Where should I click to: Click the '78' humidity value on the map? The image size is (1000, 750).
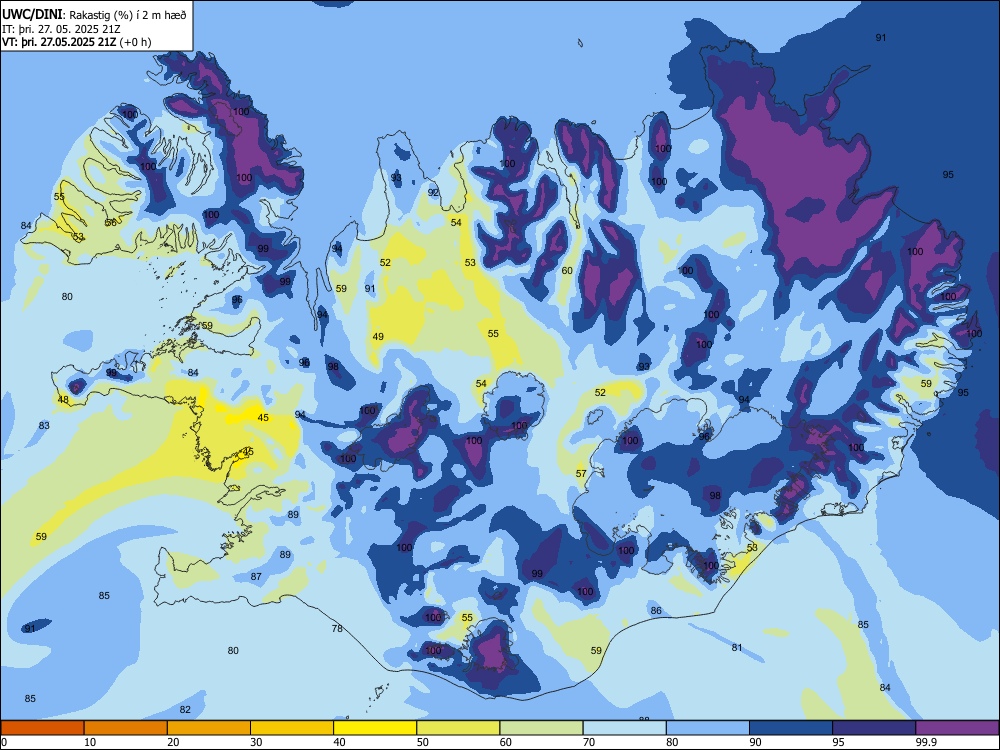point(337,628)
